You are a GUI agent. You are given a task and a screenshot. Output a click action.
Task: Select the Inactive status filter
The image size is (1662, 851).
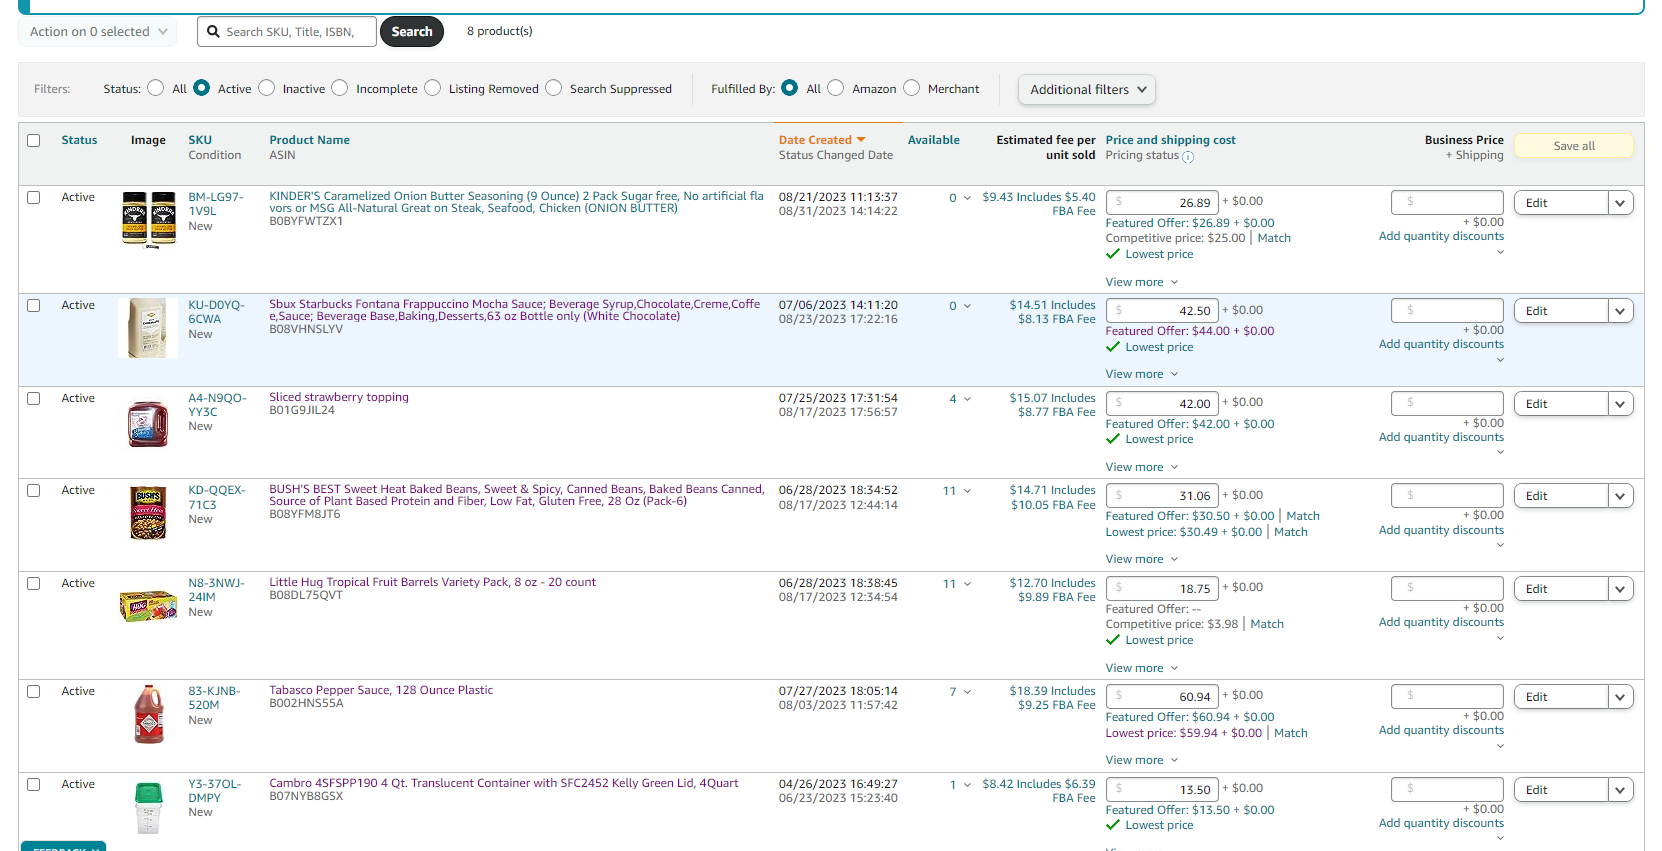(x=266, y=88)
